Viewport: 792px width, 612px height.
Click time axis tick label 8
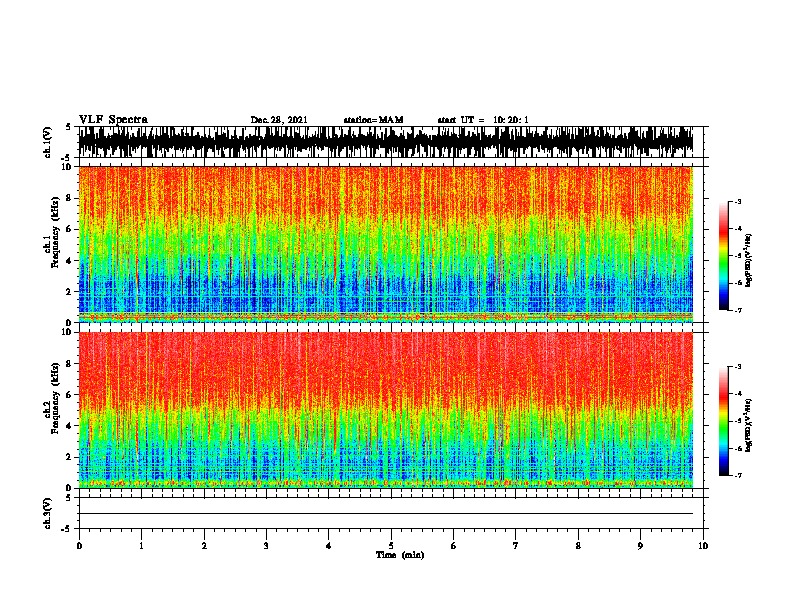point(578,546)
